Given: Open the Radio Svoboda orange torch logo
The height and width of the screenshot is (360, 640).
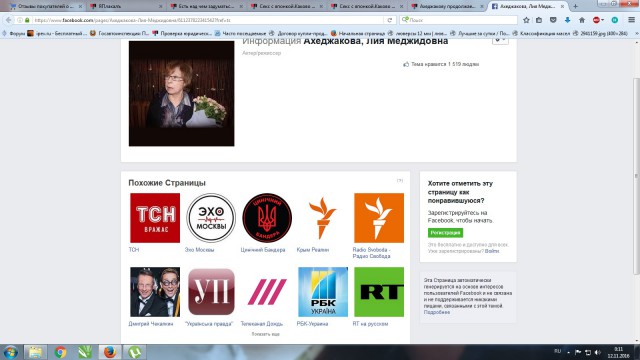Looking at the screenshot, I should pos(379,218).
